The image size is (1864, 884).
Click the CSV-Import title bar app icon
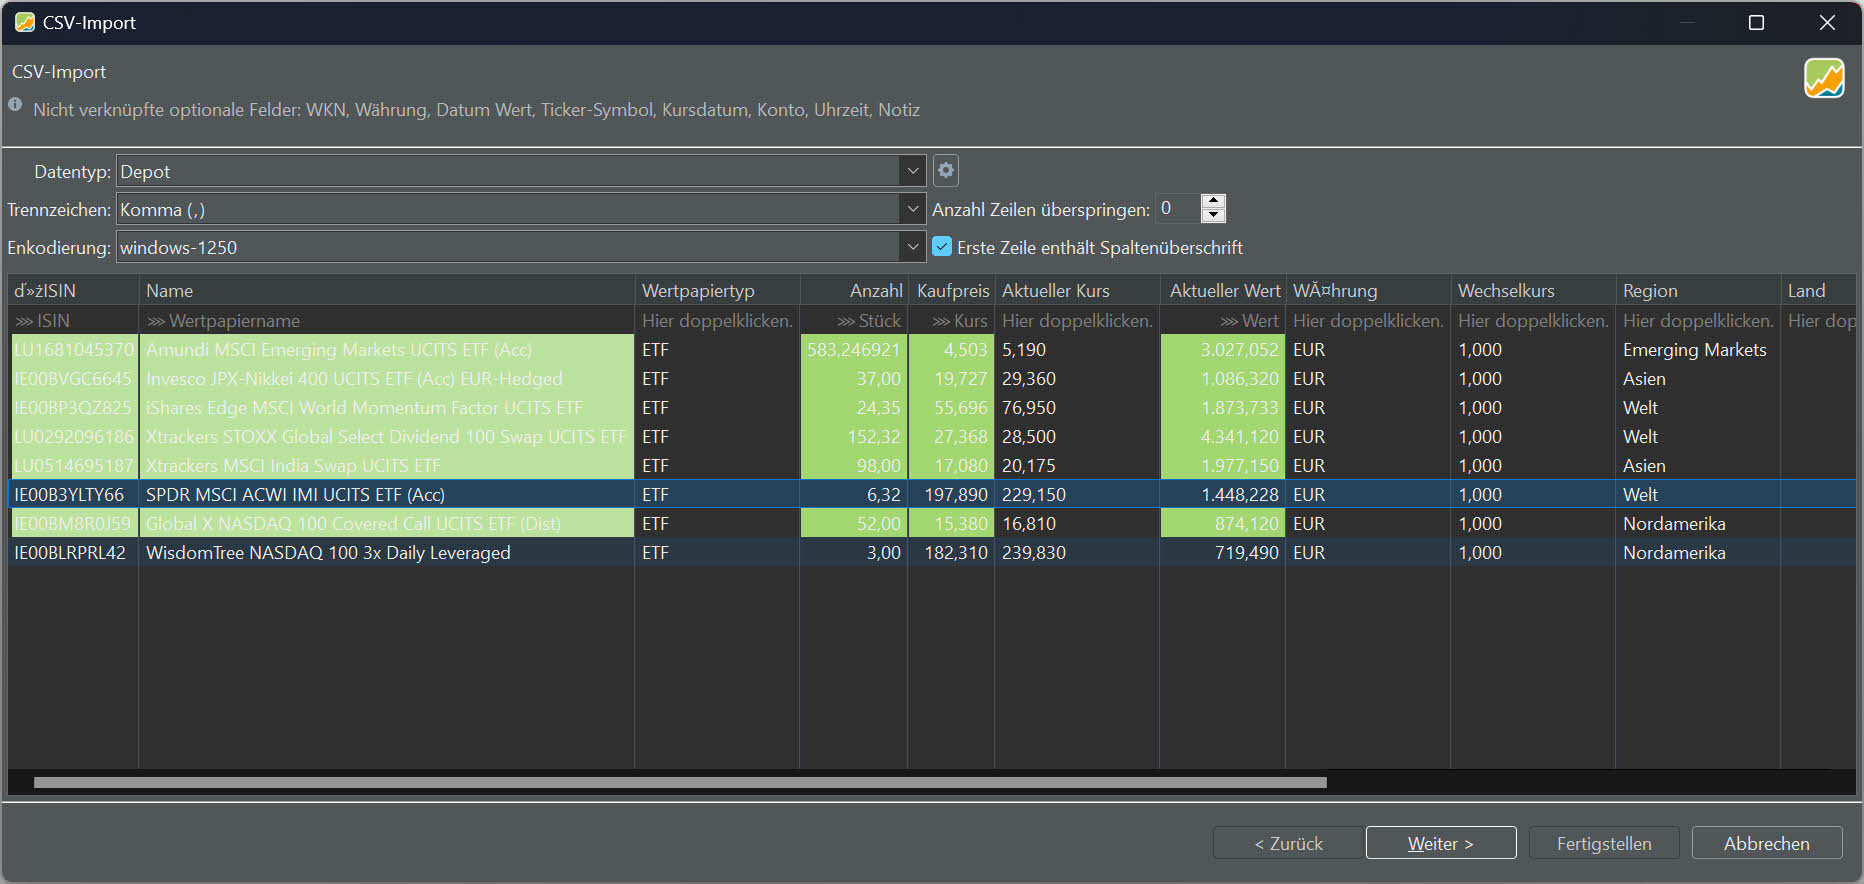(x=25, y=22)
